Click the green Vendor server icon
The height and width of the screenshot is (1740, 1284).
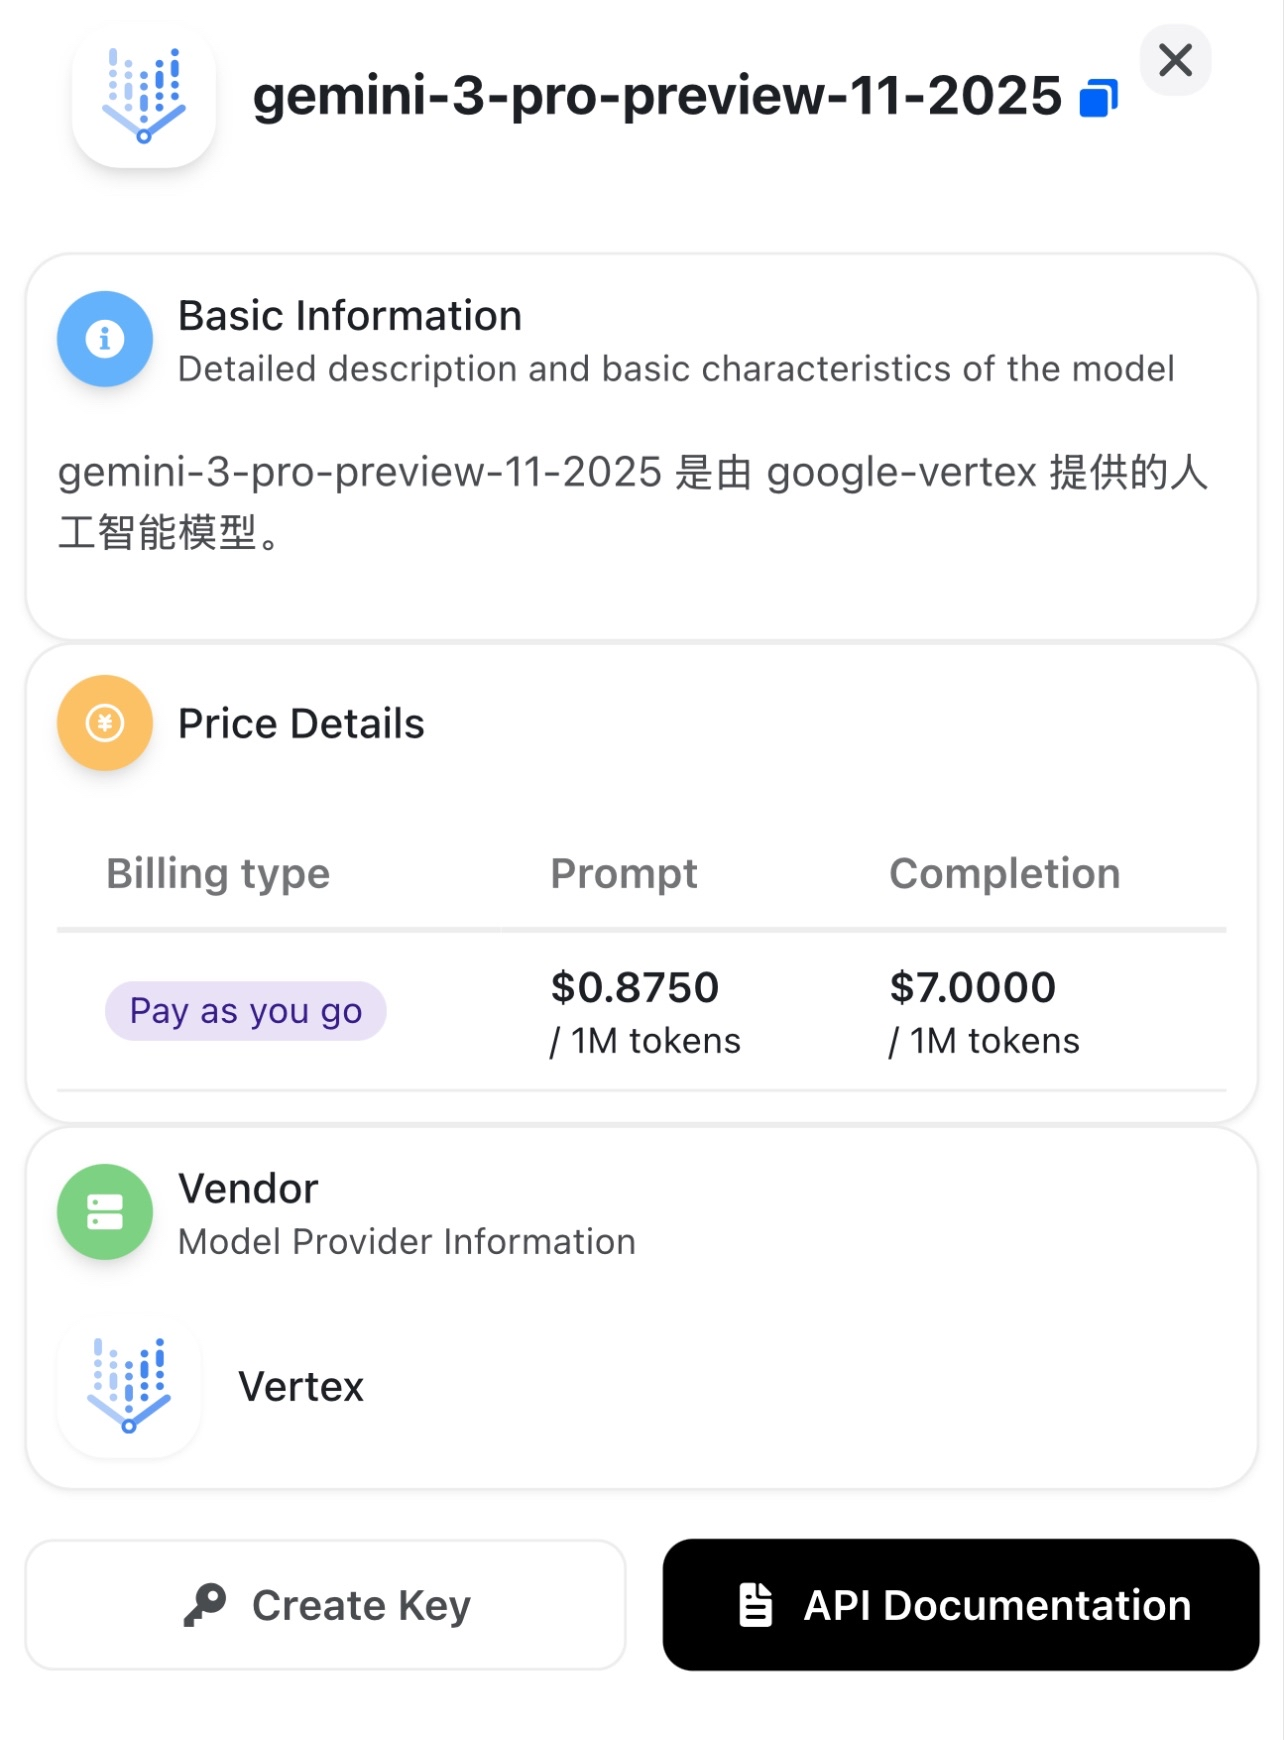tap(105, 1212)
